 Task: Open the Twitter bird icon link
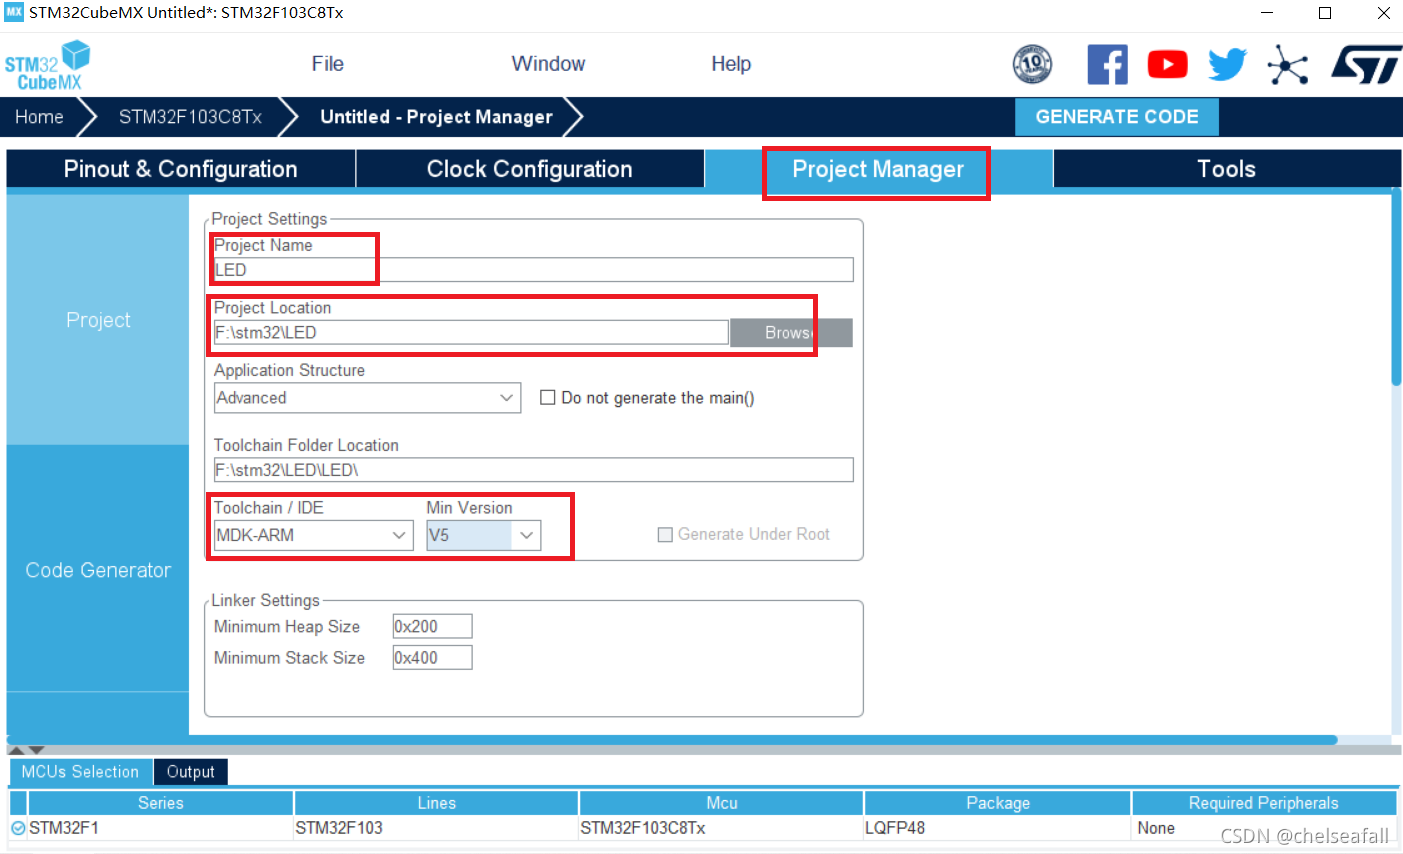tap(1227, 65)
